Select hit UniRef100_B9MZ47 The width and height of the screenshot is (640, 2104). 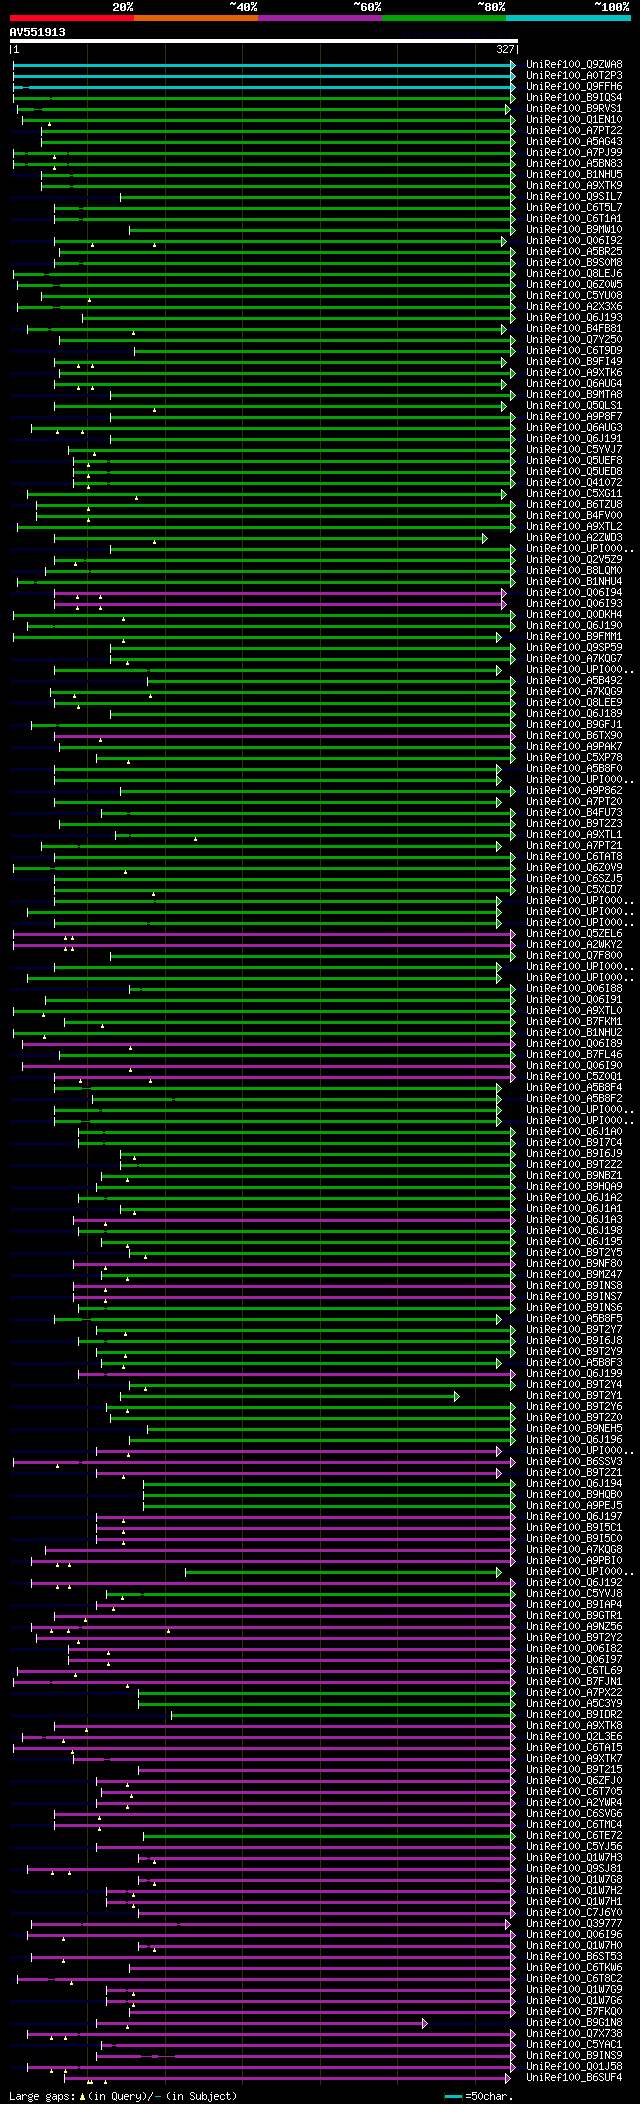574,1275
